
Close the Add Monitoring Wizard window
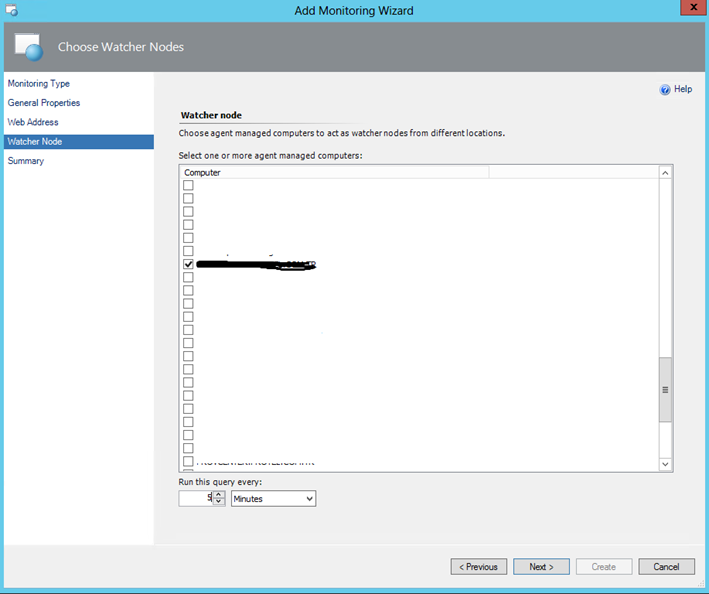pos(688,9)
